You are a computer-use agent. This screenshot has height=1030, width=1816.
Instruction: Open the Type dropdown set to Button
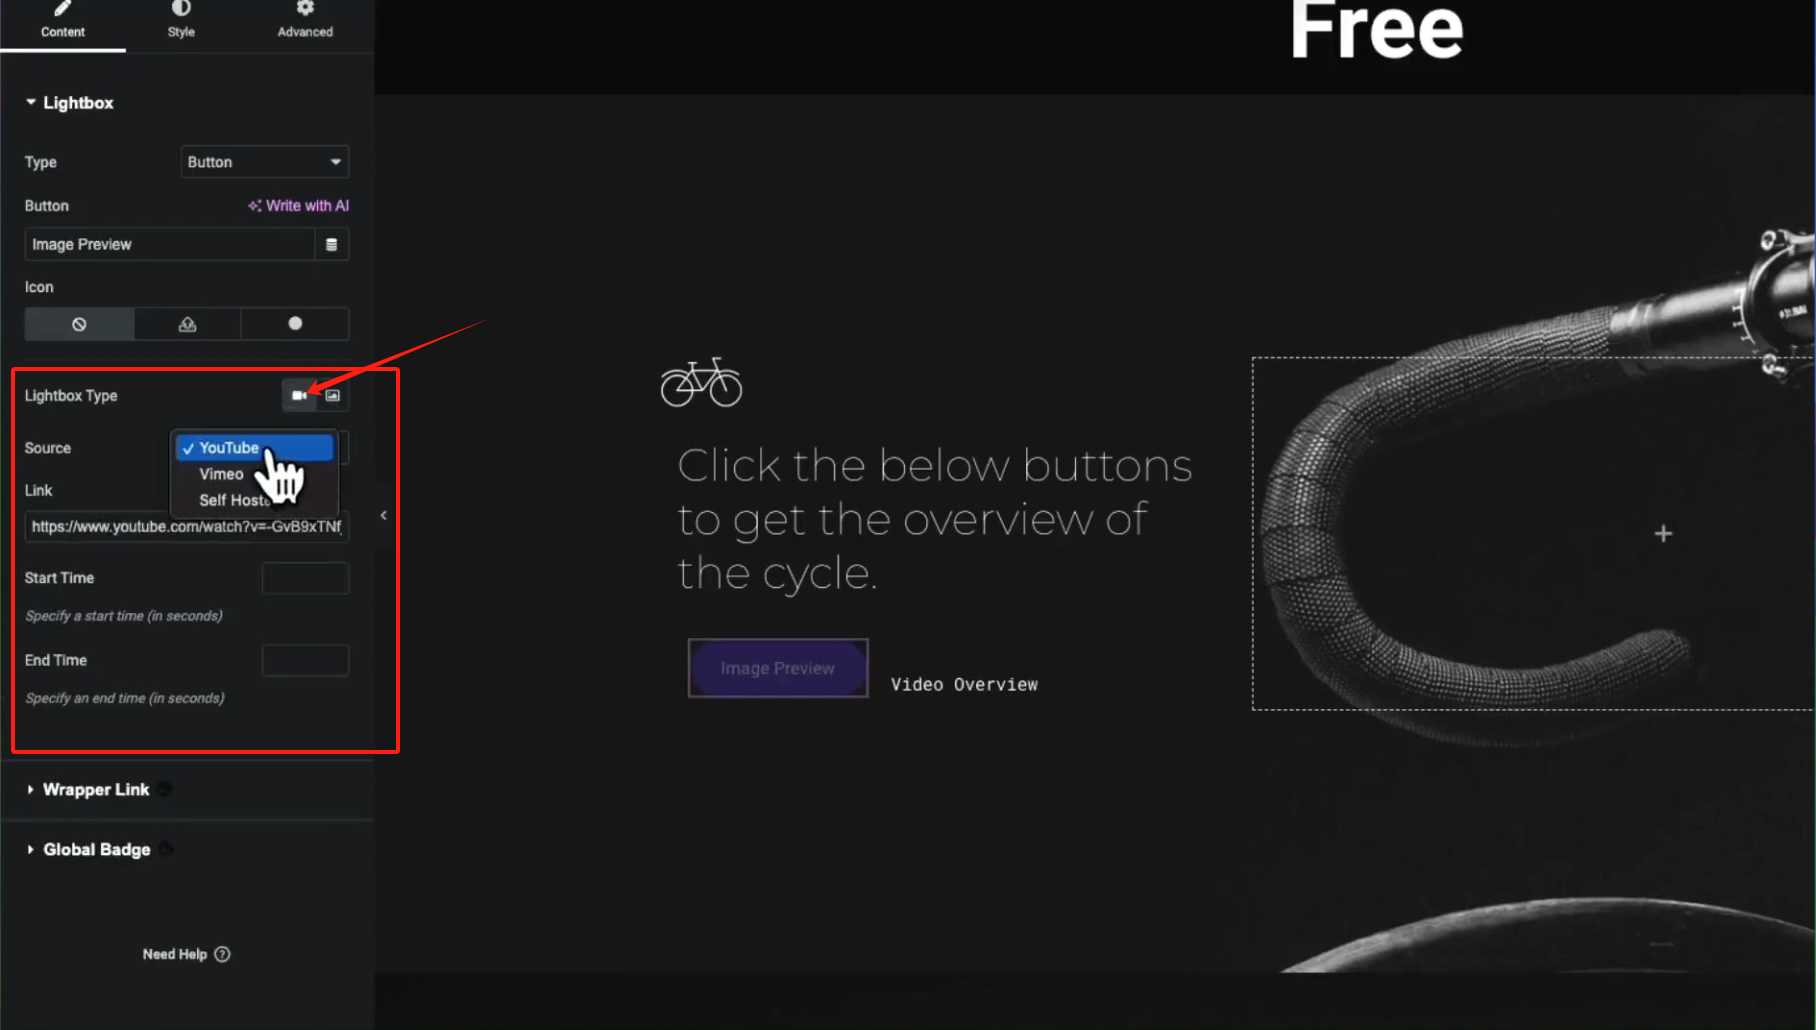[x=265, y=162]
